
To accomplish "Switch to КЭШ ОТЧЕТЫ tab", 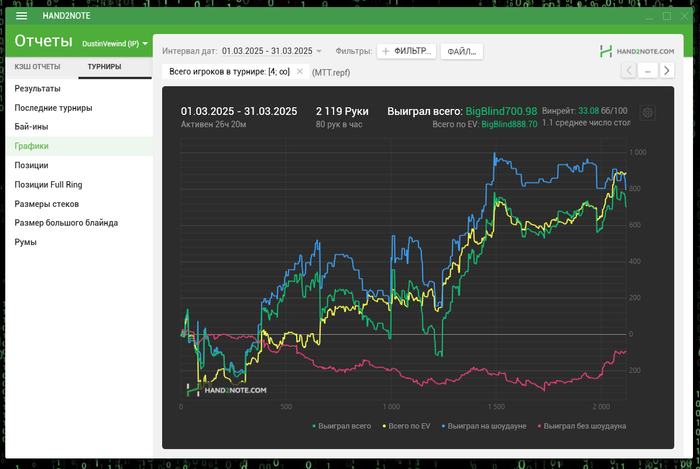I will [x=38, y=66].
